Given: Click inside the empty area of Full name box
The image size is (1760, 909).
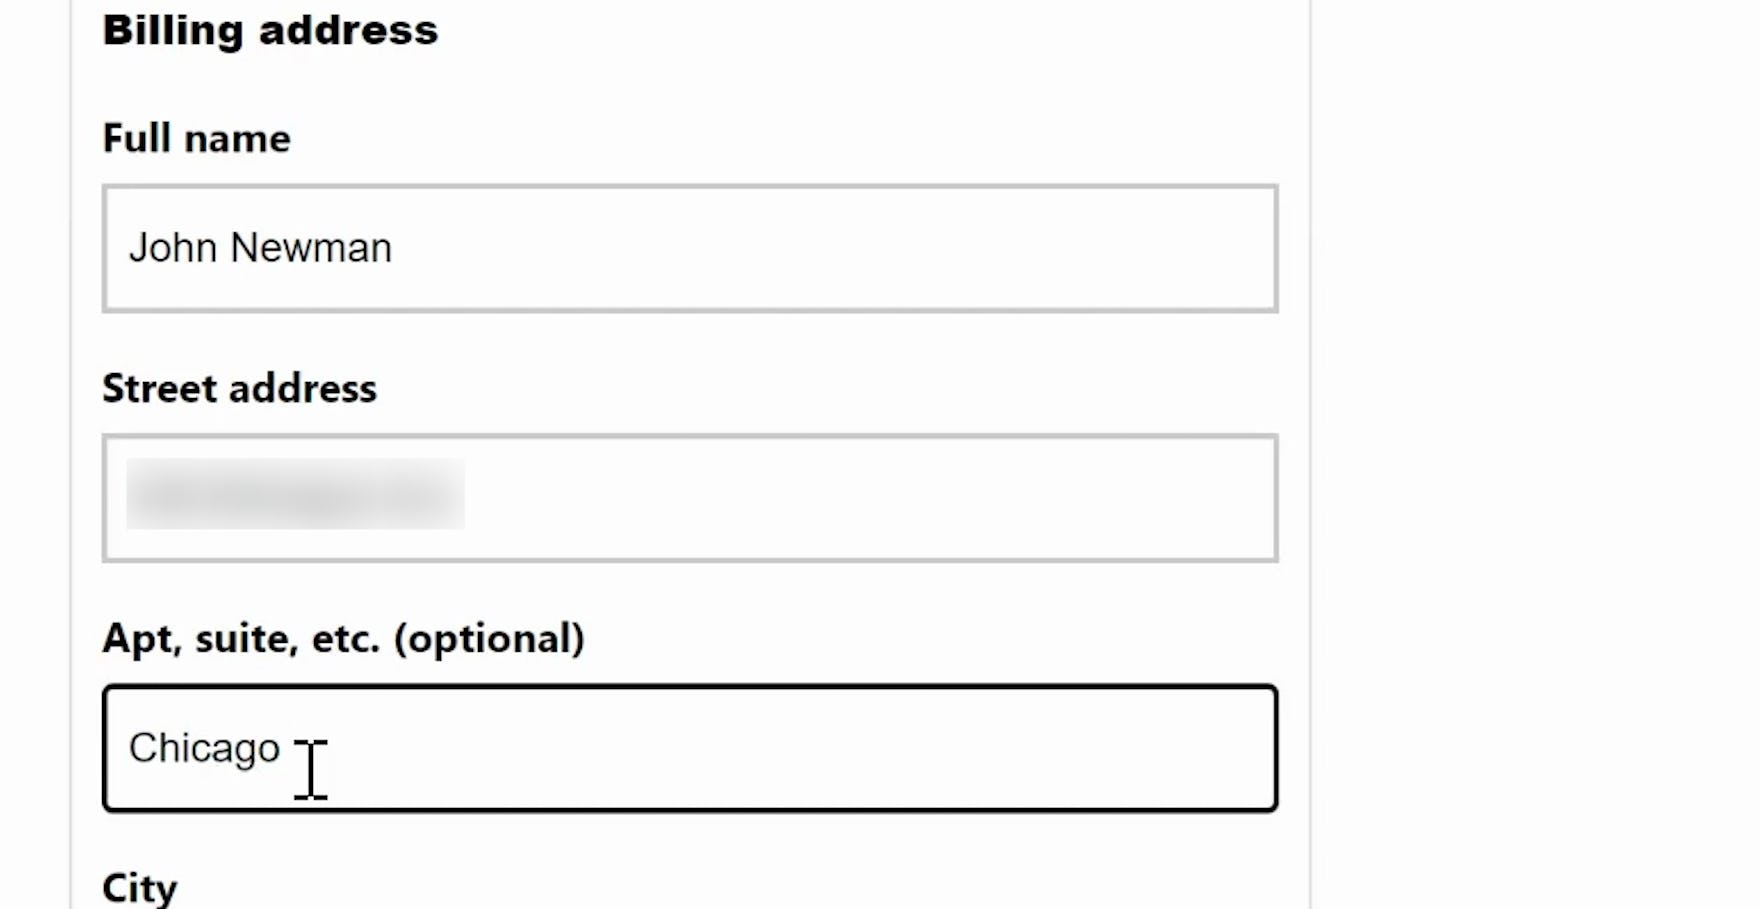Looking at the screenshot, I should [x=900, y=247].
